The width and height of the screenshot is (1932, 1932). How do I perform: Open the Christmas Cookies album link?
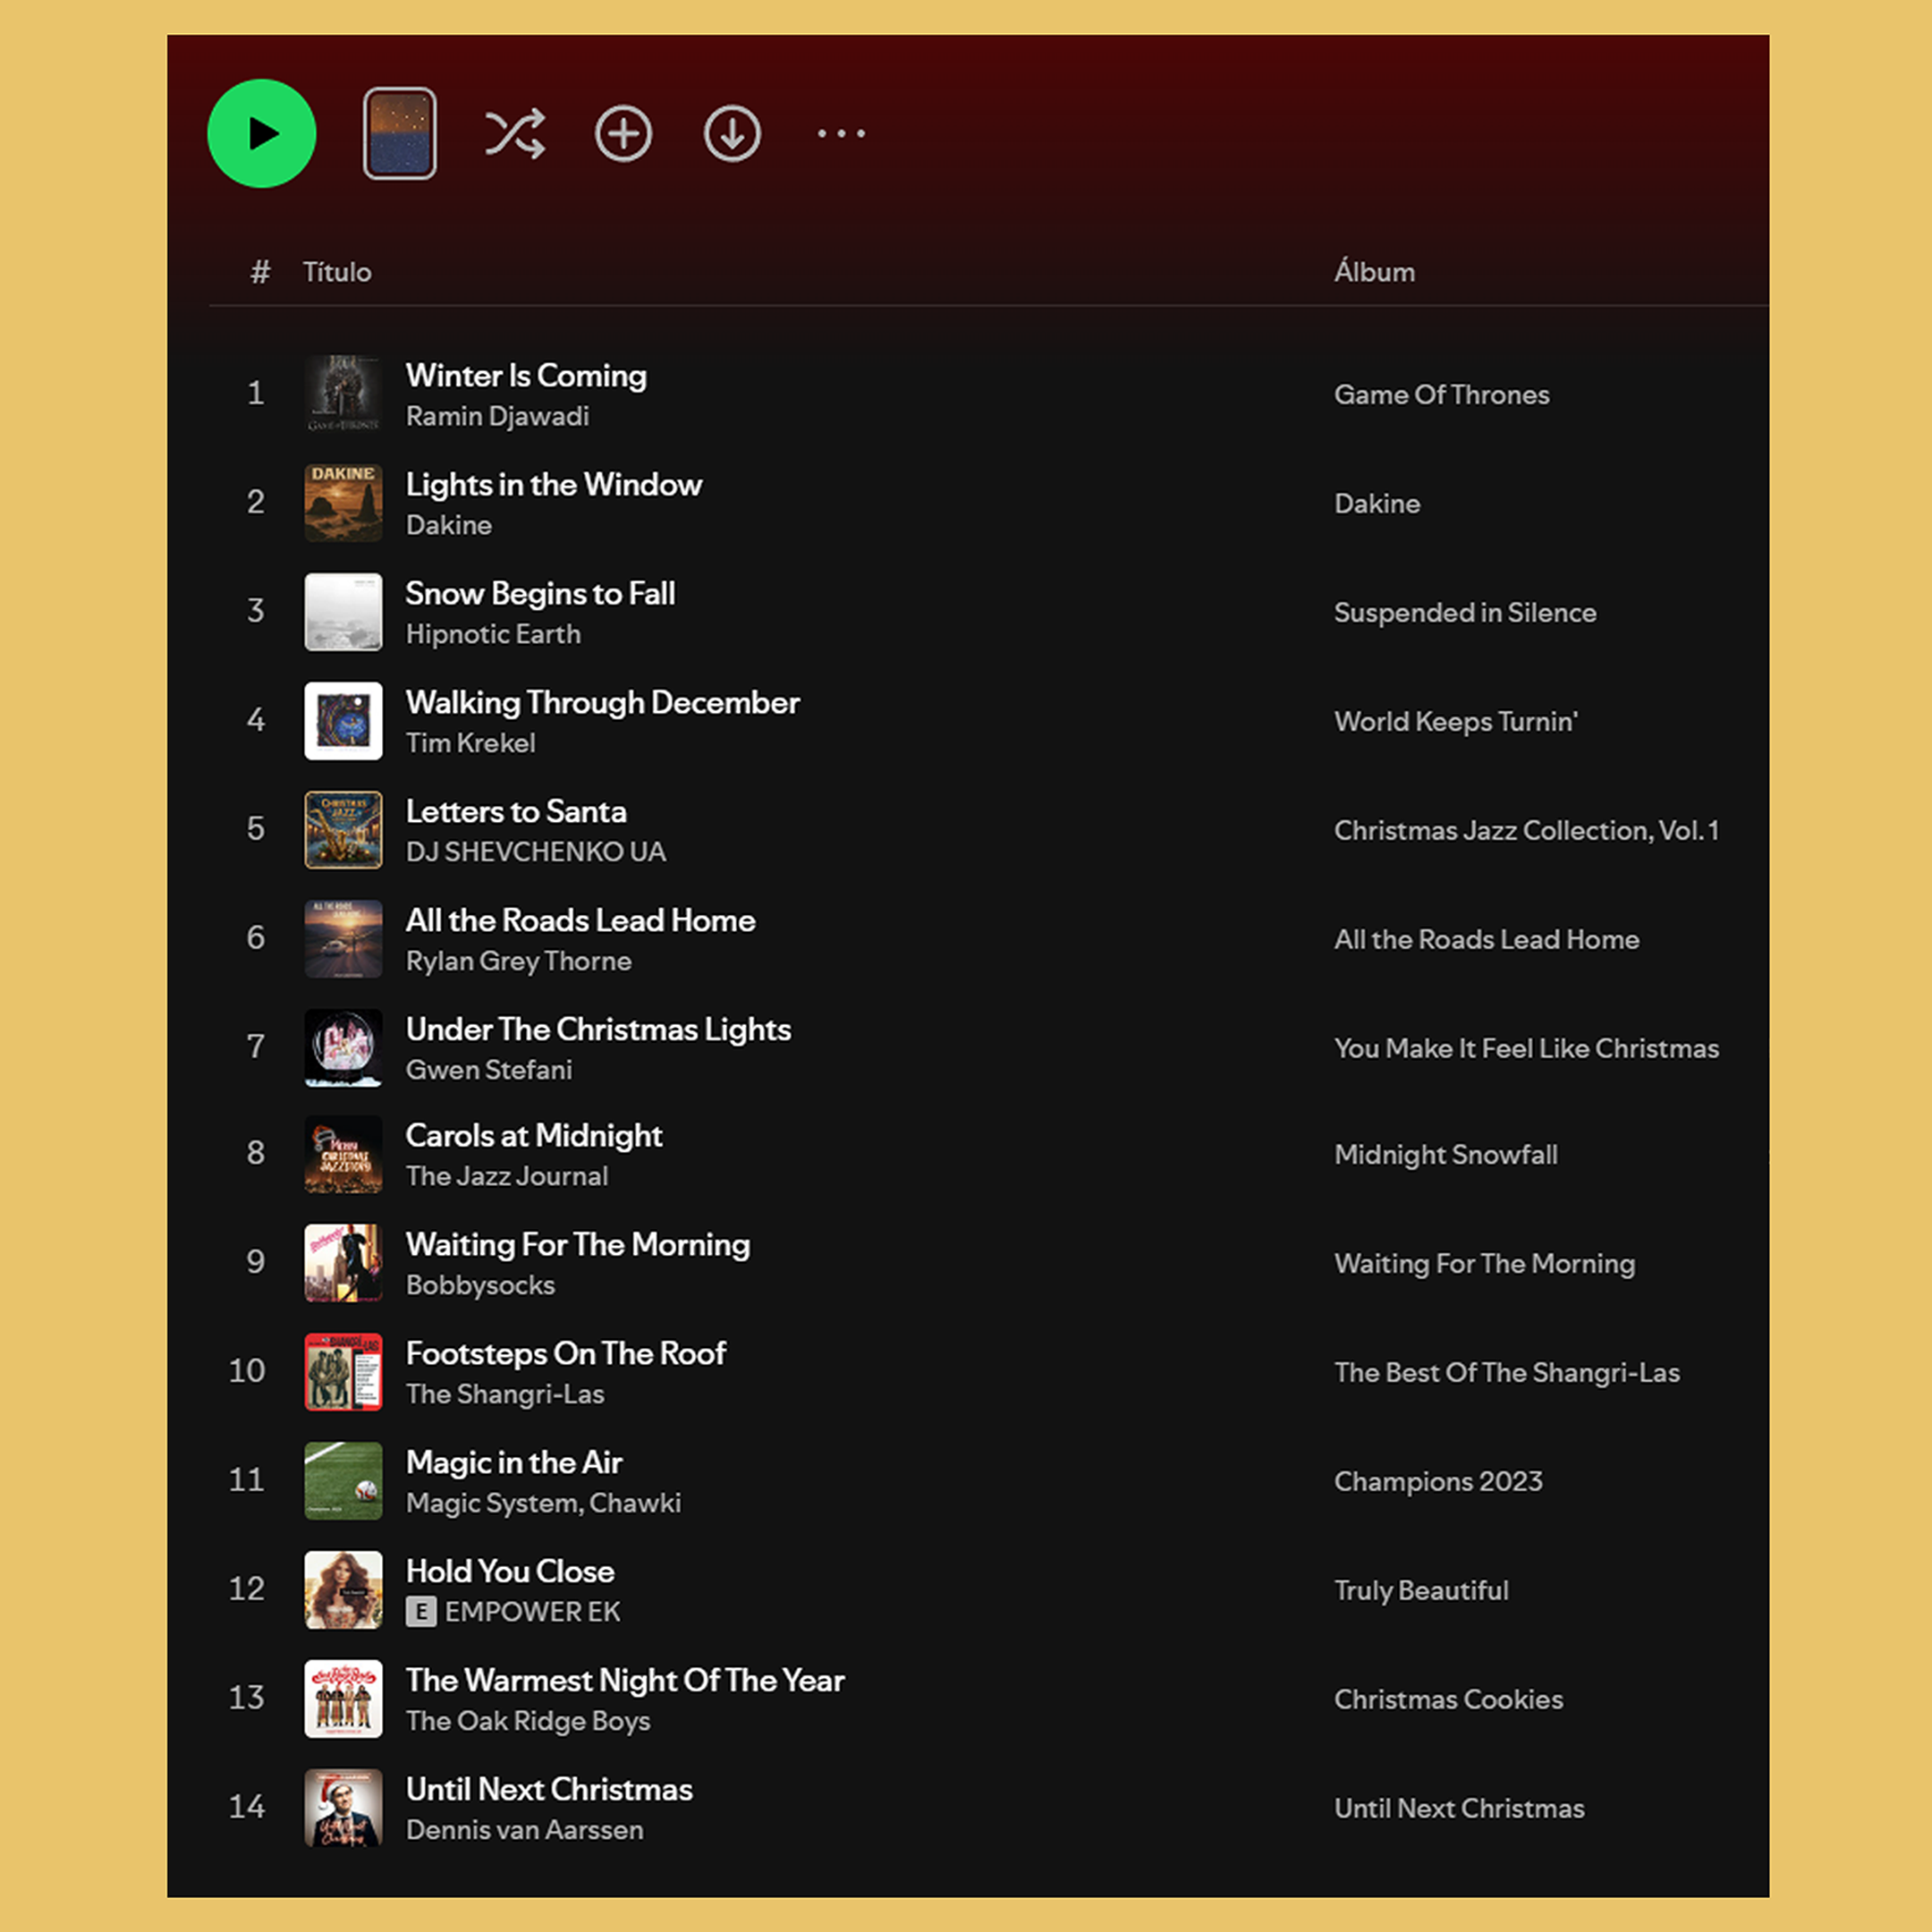[1448, 1700]
